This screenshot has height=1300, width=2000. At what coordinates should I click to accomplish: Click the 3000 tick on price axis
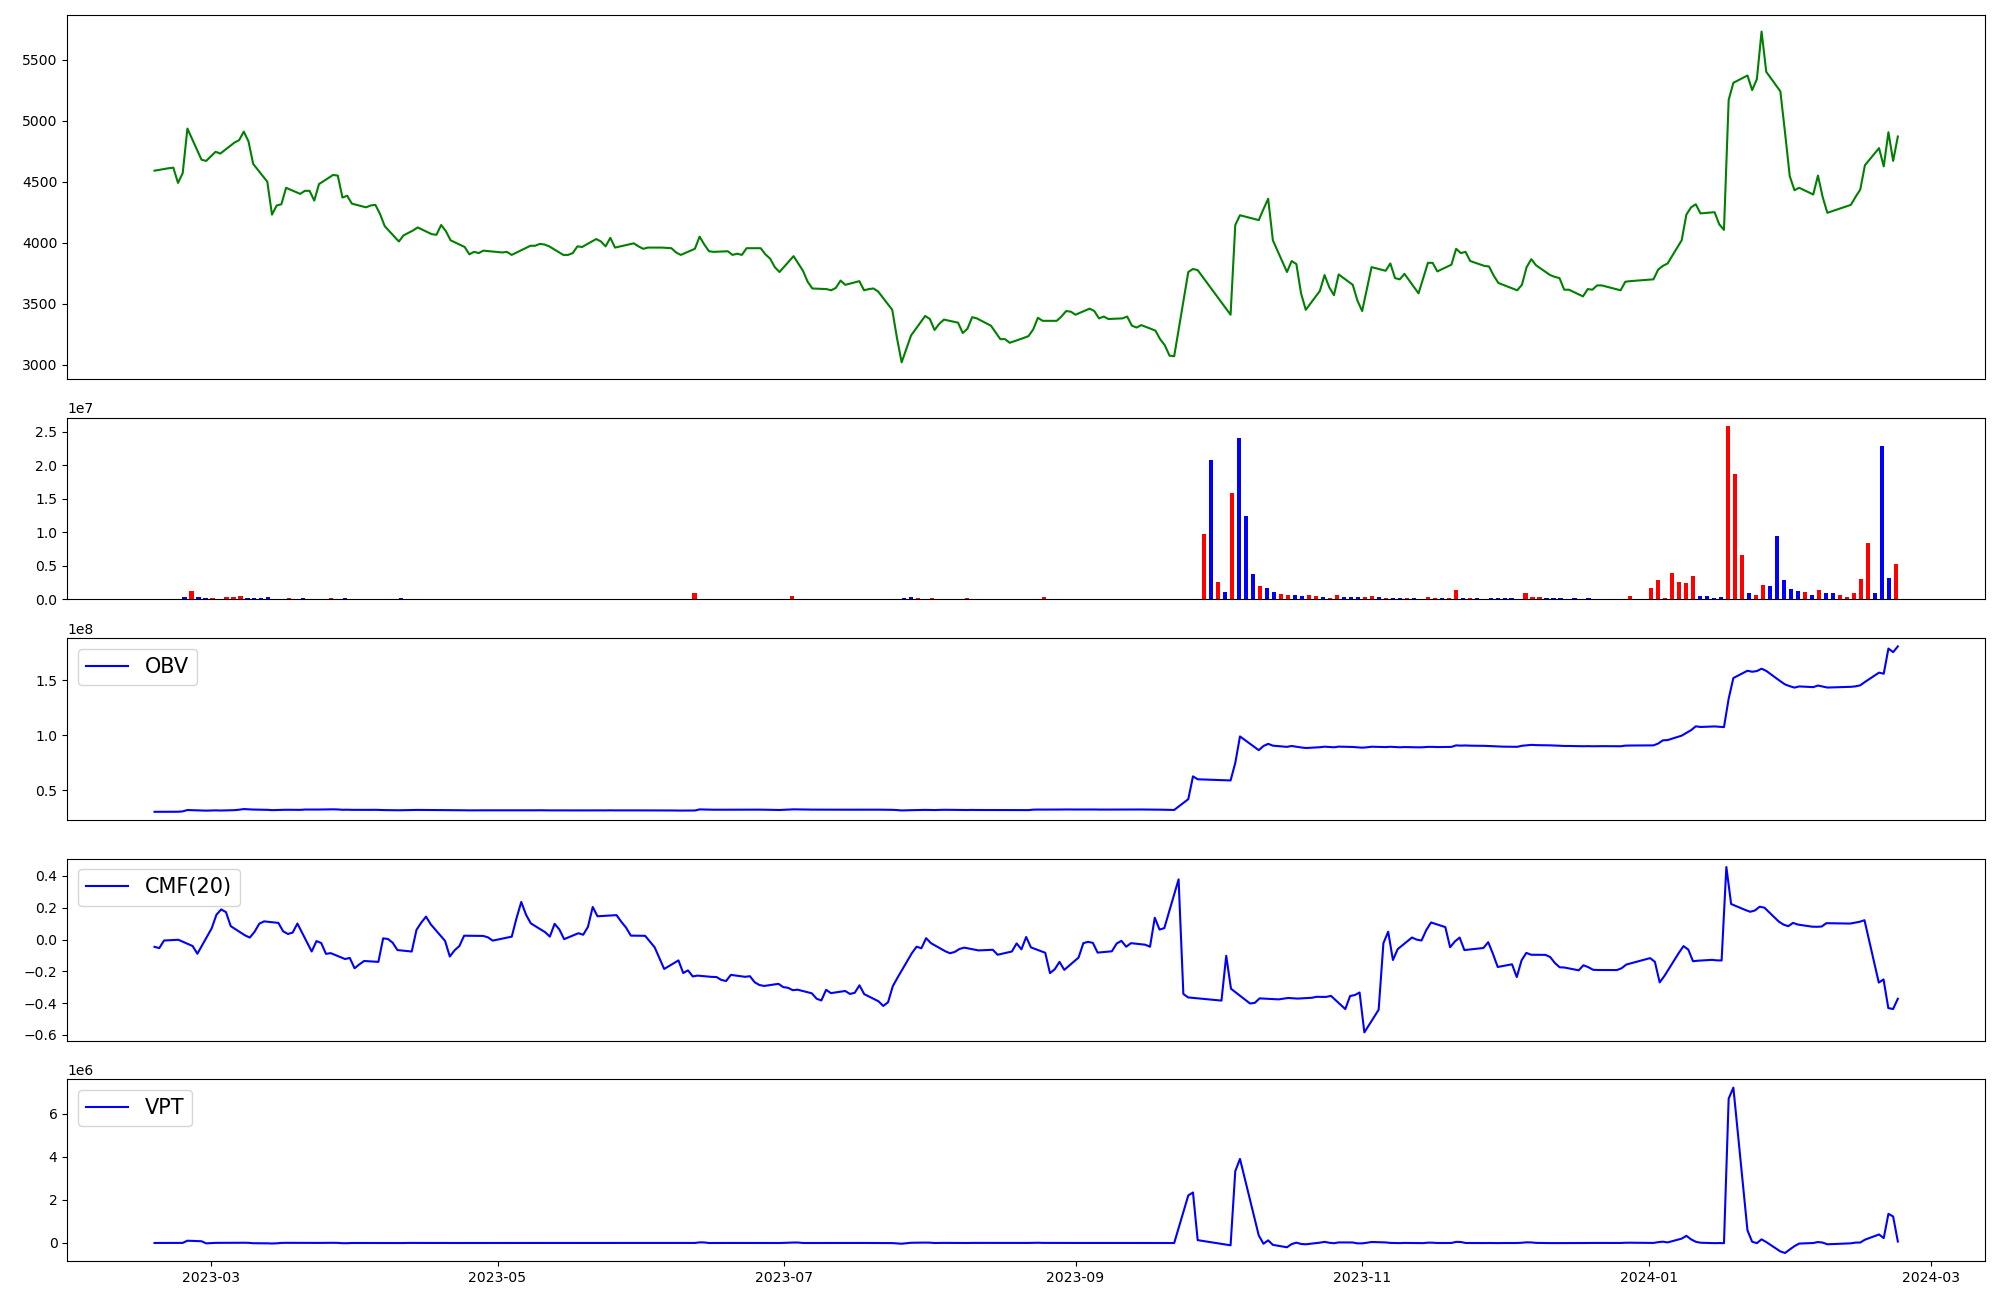[40, 366]
